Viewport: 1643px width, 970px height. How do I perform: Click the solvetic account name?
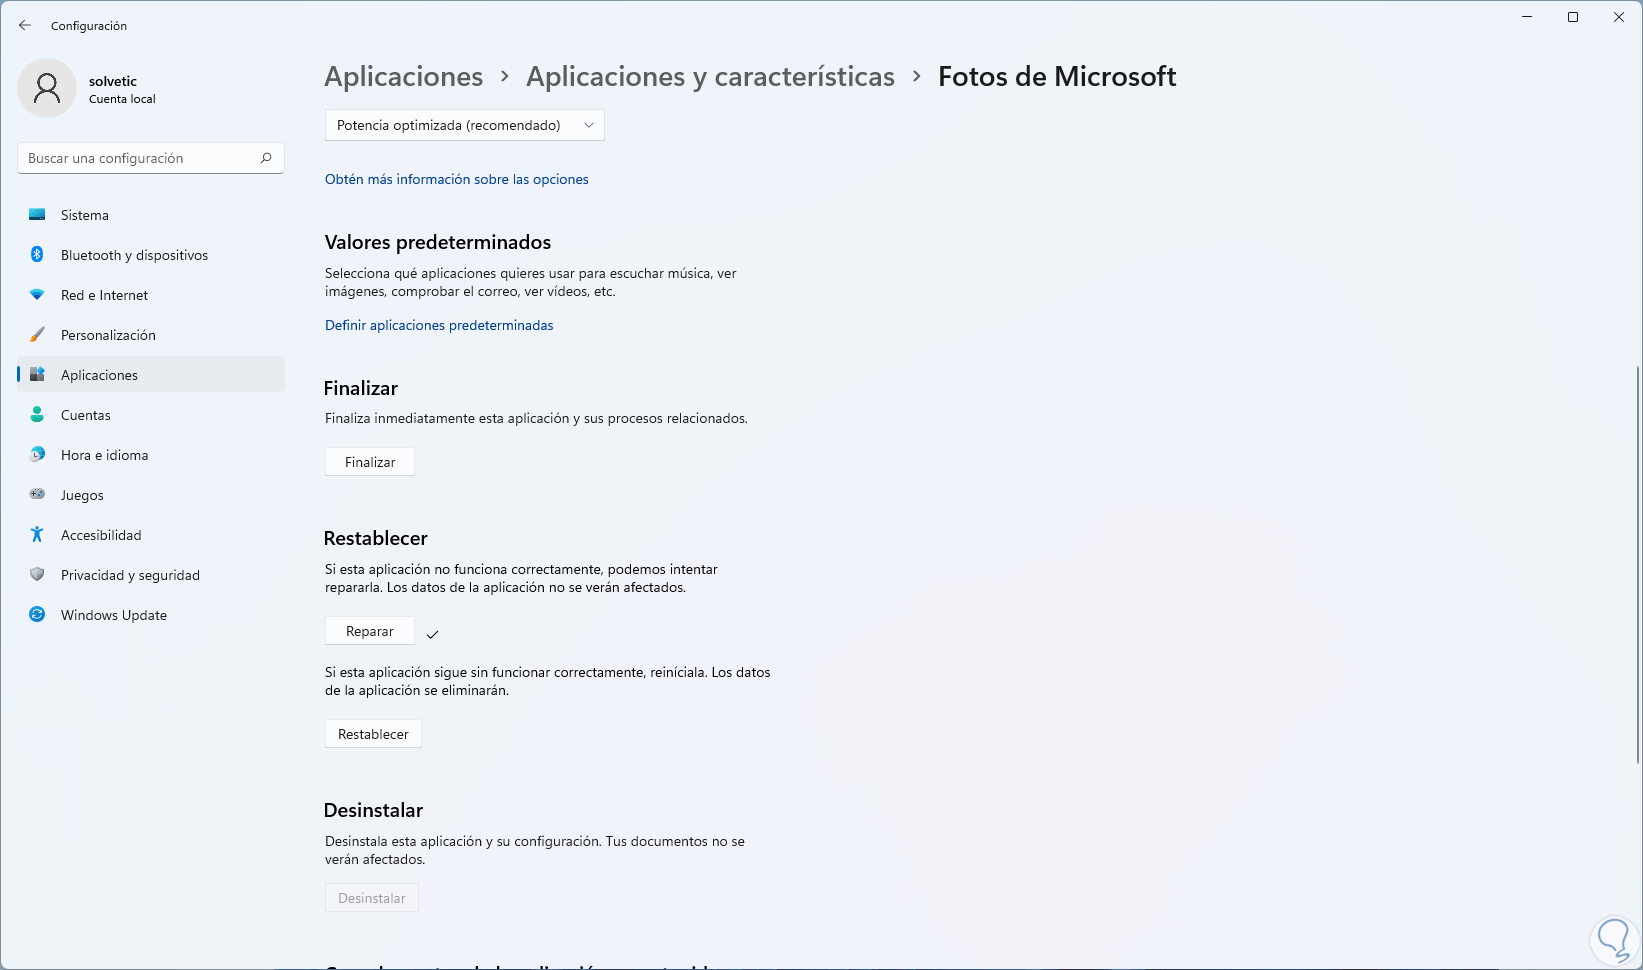pos(113,81)
